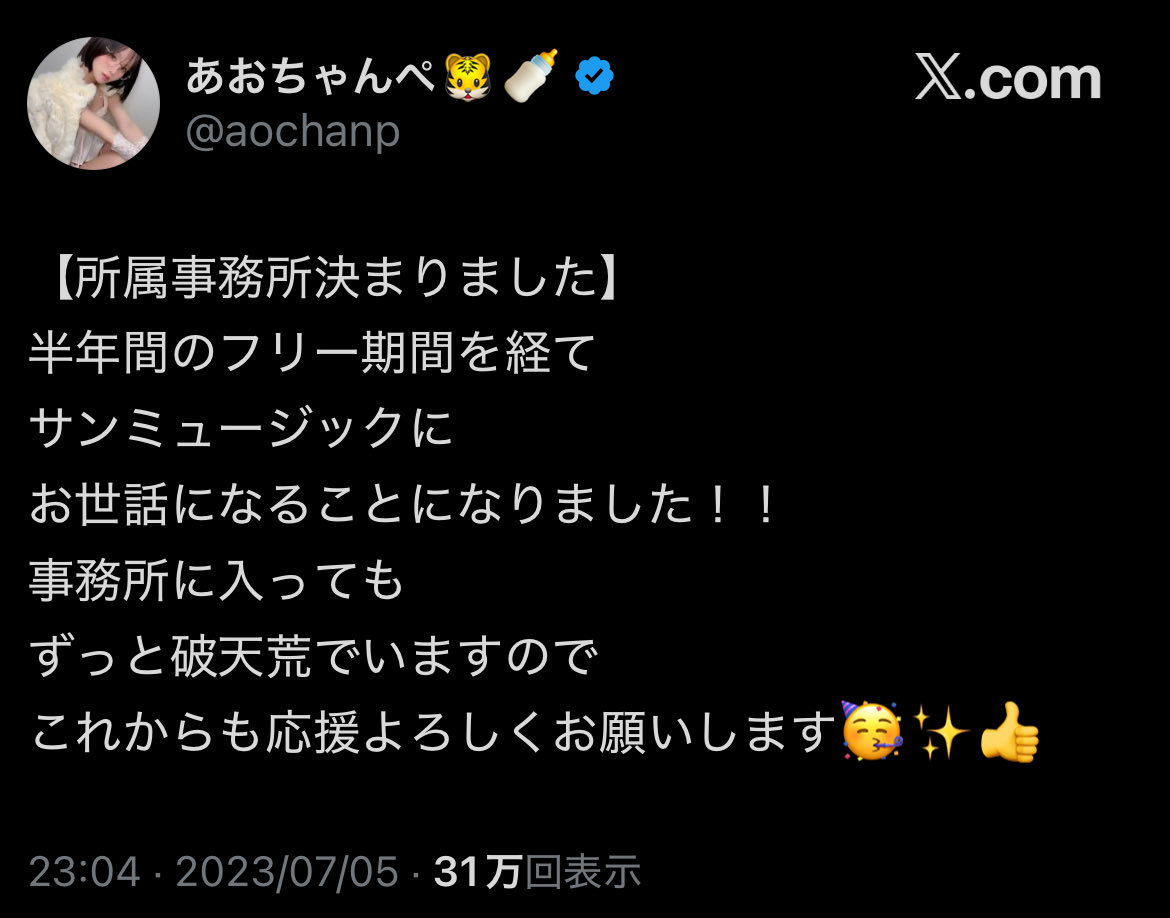Open the 23:04 timestamp link

(84, 871)
